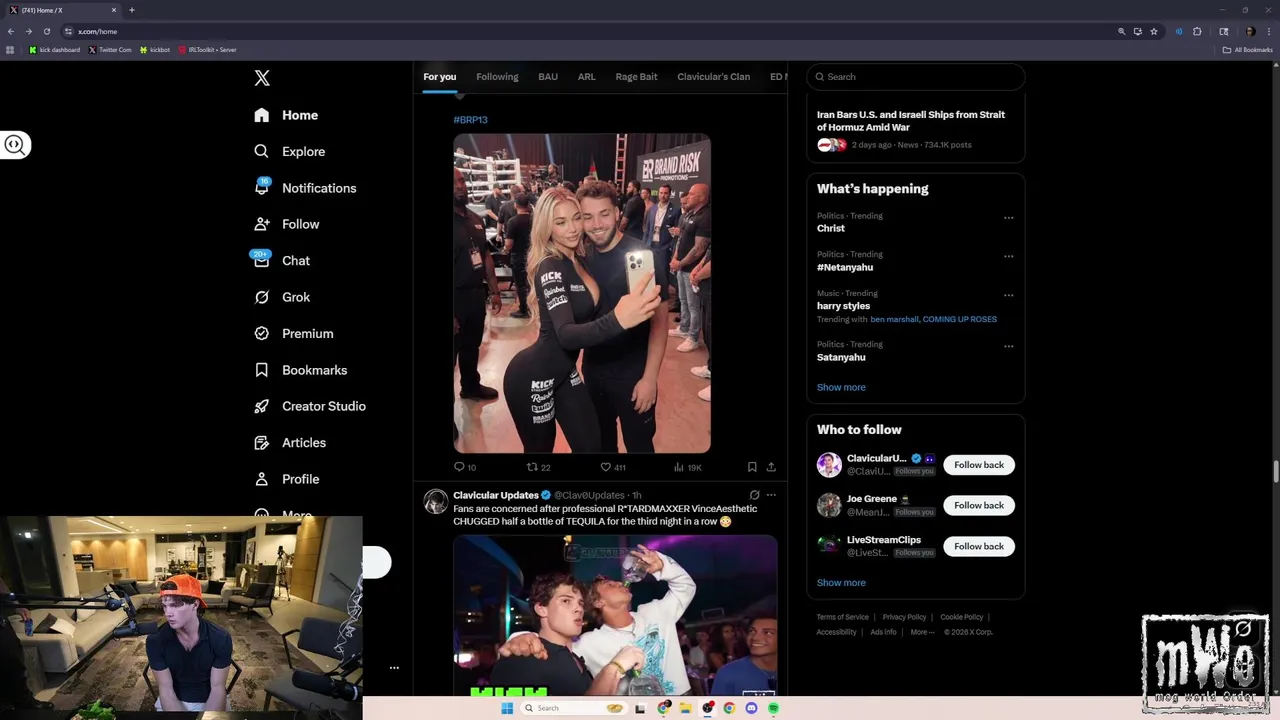Screen dimensions: 1280x720
Task: Go to Home in the sidebar
Action: pos(286,115)
